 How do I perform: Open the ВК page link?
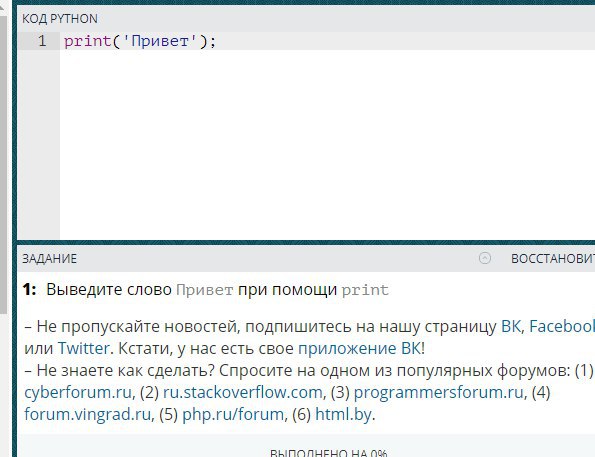(x=511, y=326)
